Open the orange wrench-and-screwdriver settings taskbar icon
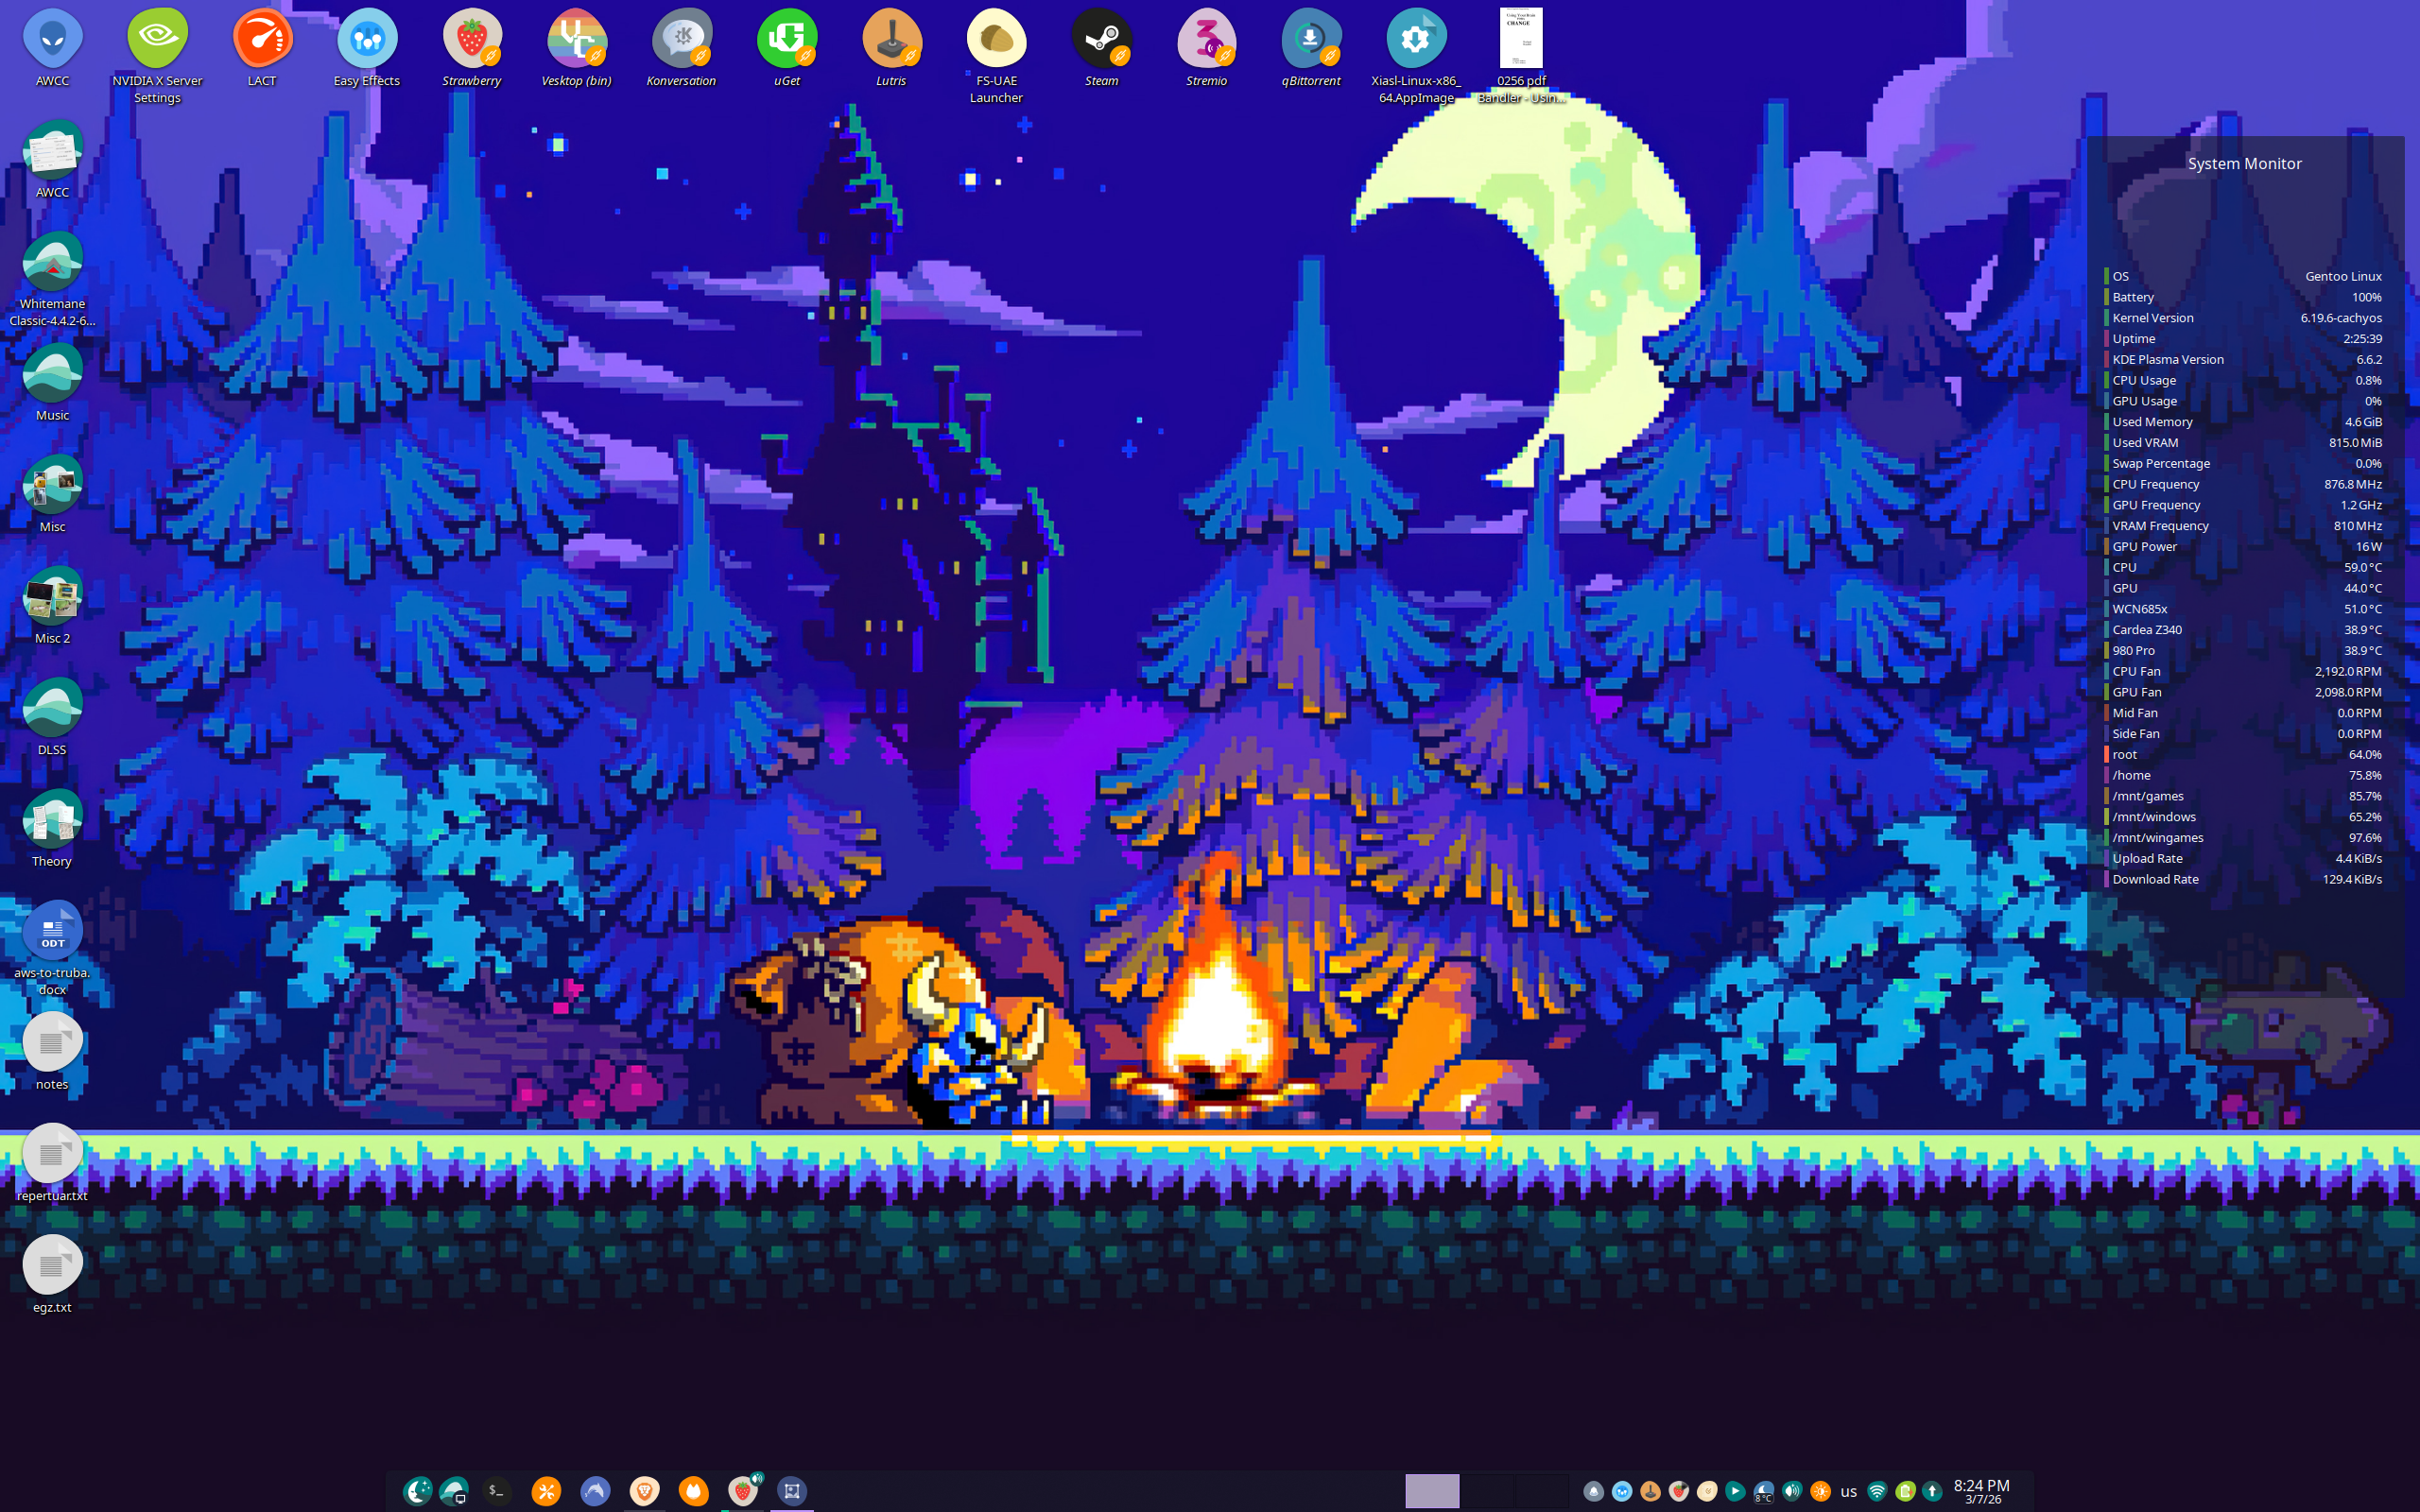 546,1492
